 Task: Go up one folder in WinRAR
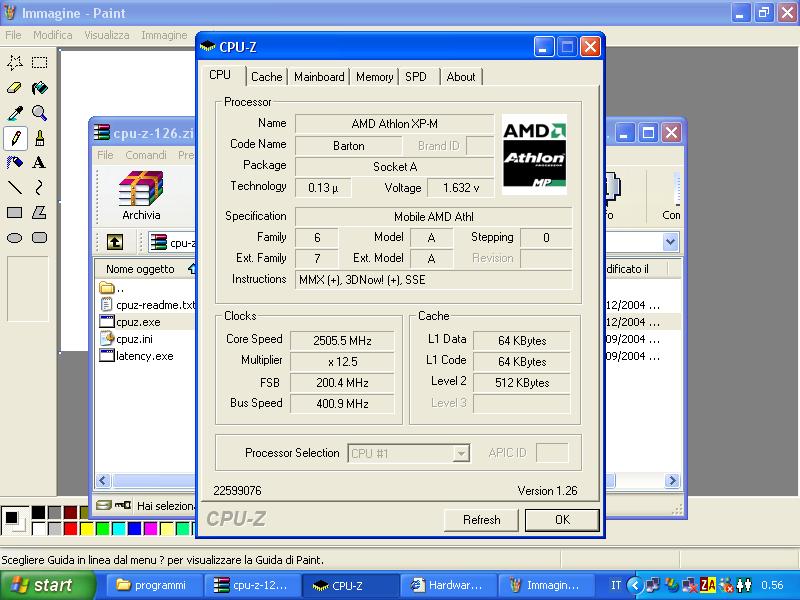coord(115,242)
